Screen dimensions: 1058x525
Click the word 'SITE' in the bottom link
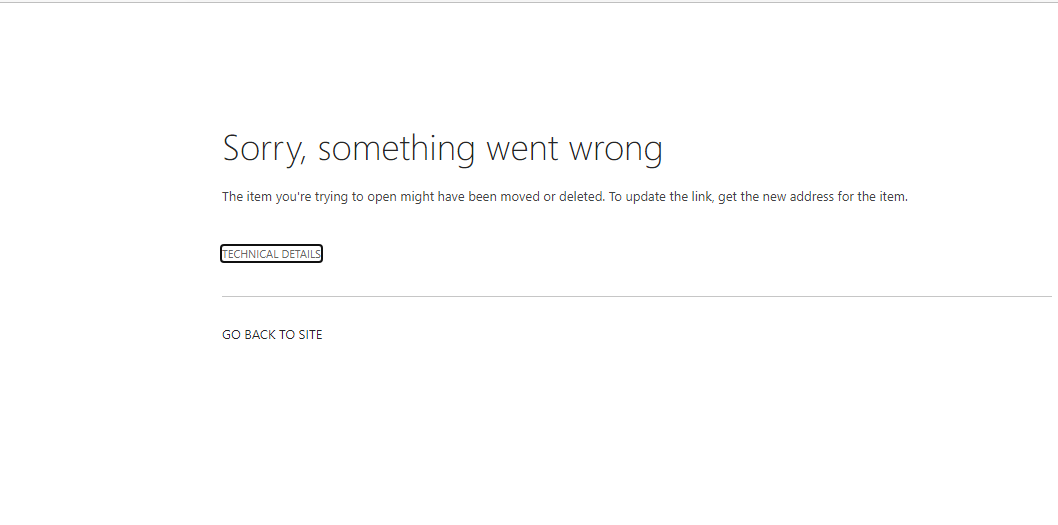(x=310, y=335)
